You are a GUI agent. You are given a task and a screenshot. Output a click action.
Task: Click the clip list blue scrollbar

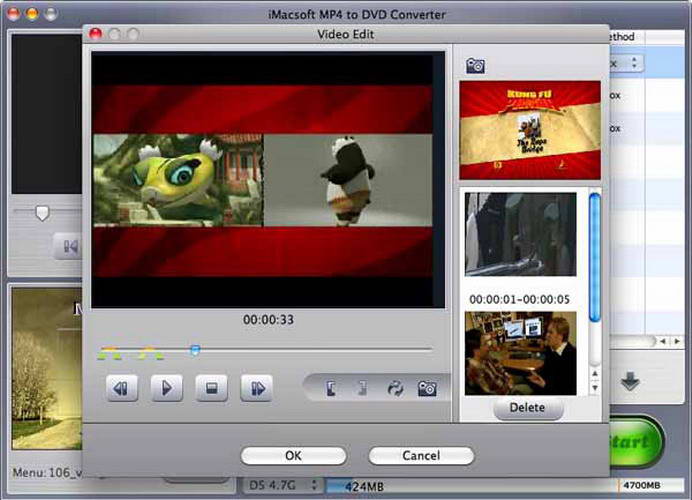pos(594,257)
